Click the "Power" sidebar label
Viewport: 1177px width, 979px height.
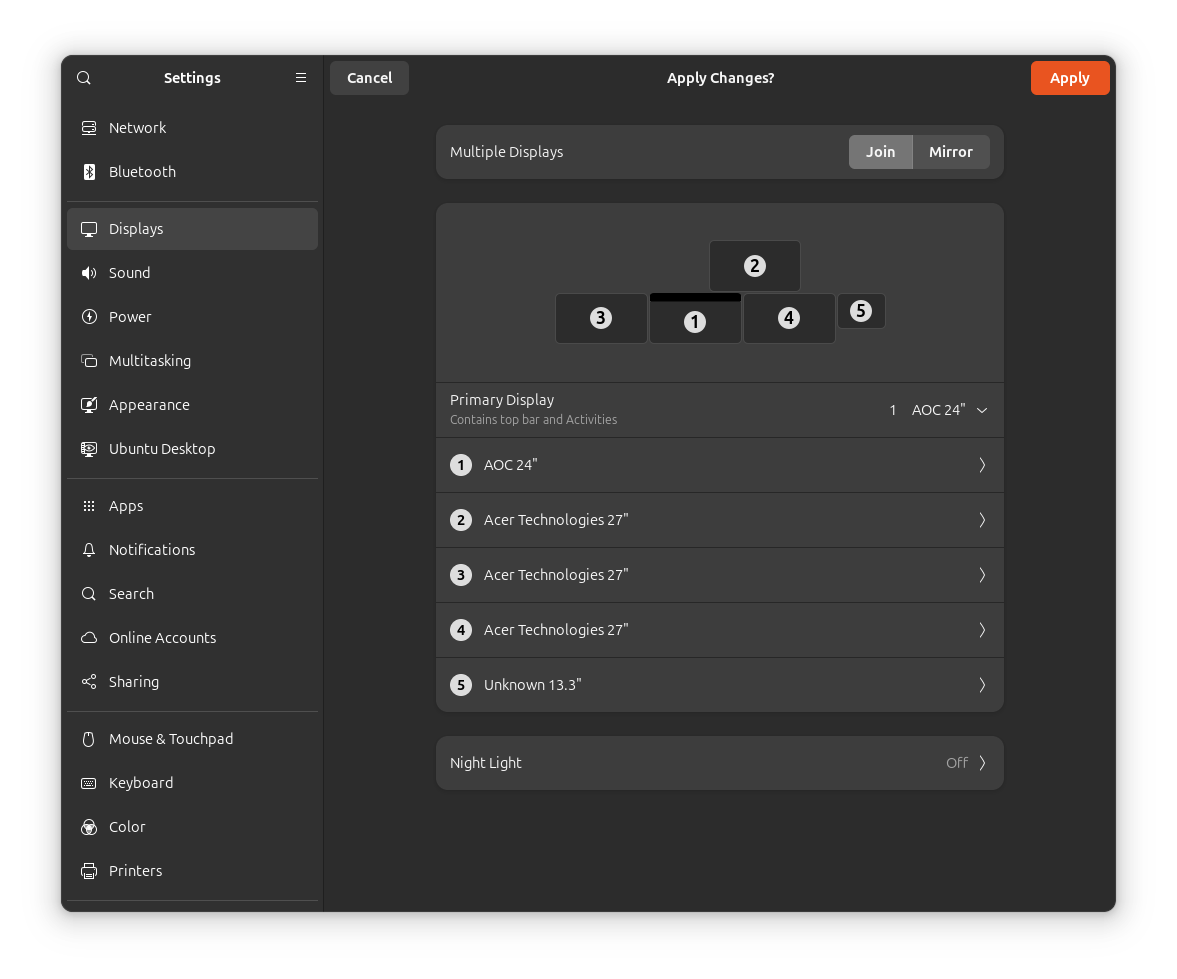click(131, 317)
